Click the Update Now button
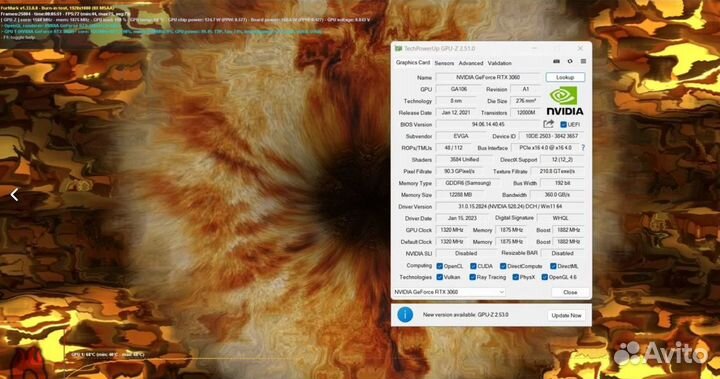 (x=566, y=315)
